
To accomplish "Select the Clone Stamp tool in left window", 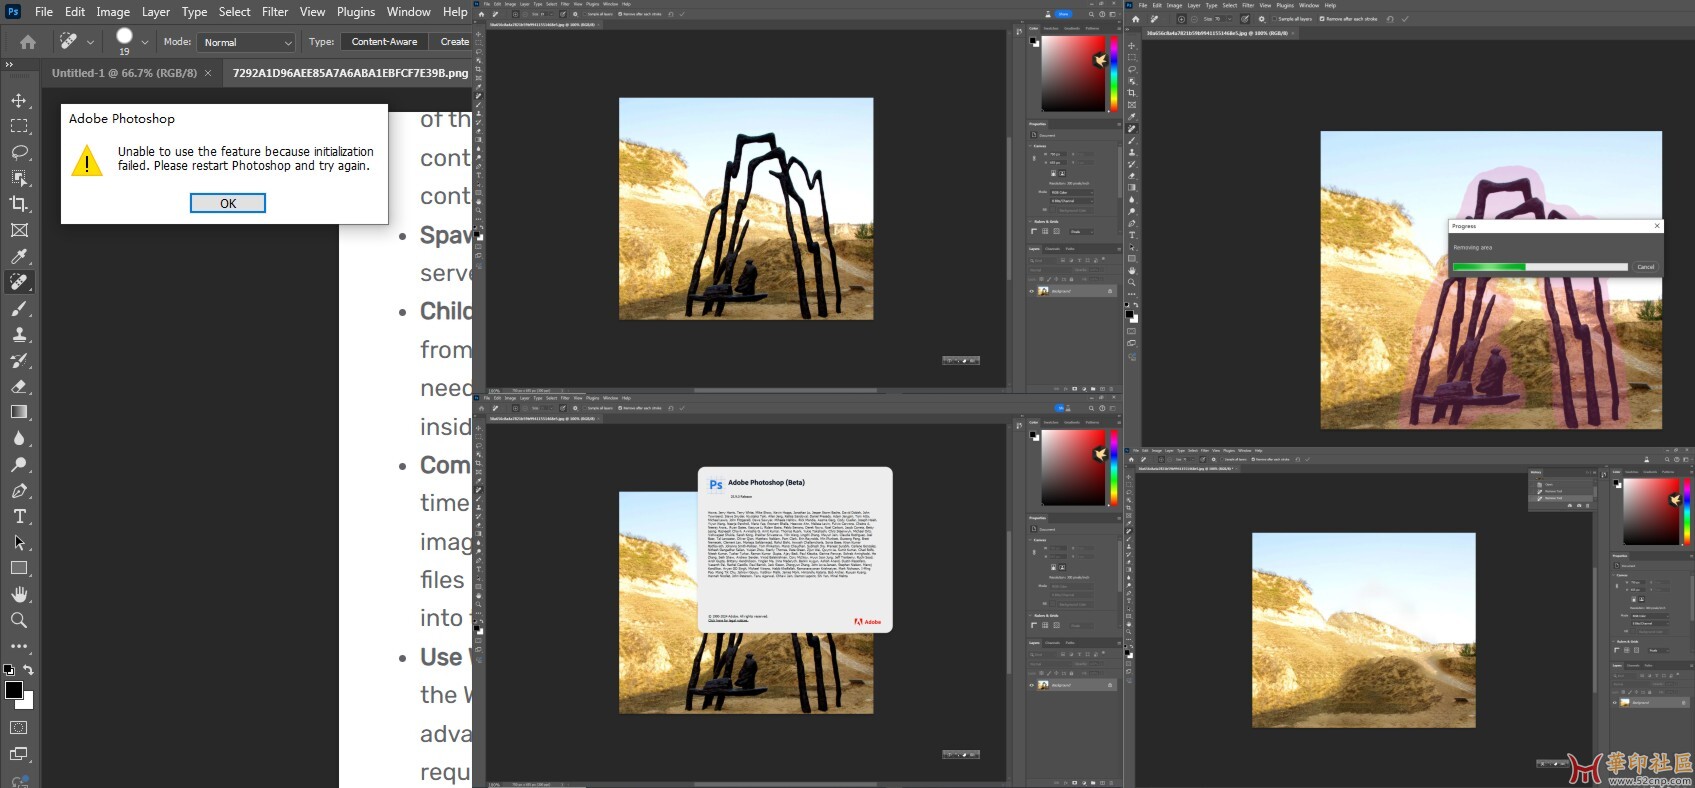I will tap(19, 335).
